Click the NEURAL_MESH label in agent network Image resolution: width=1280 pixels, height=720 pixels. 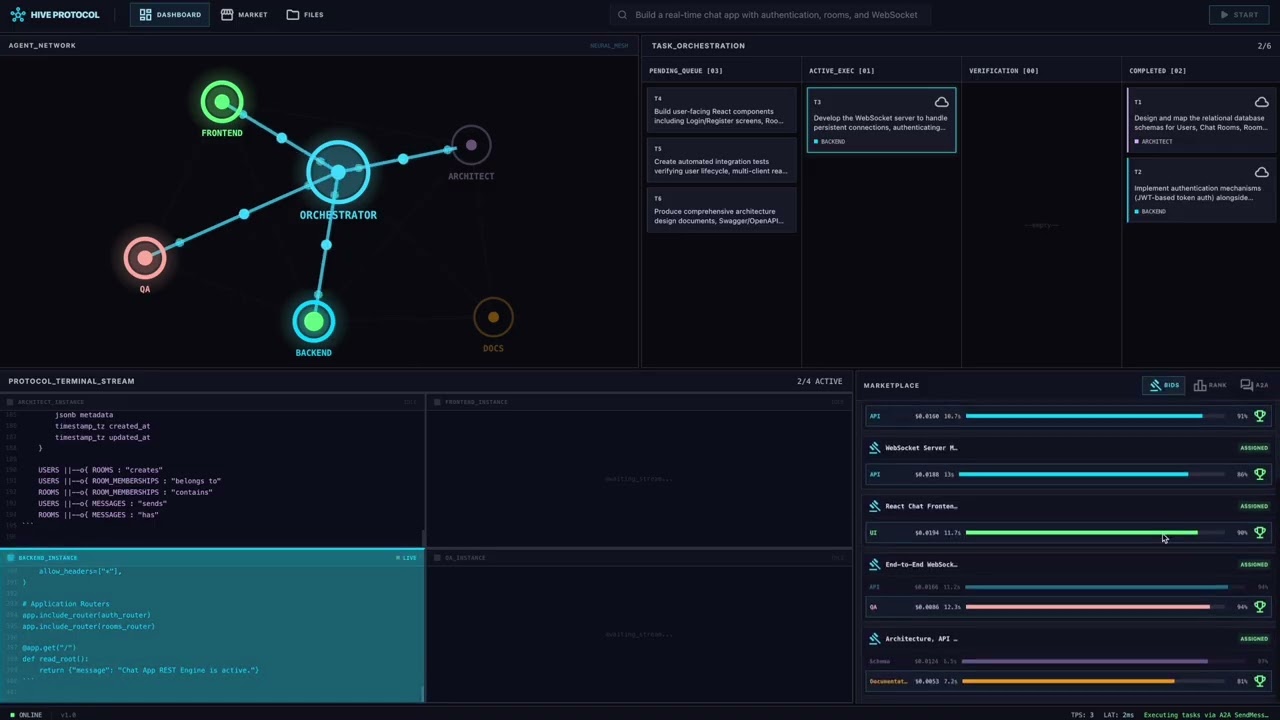pos(609,46)
